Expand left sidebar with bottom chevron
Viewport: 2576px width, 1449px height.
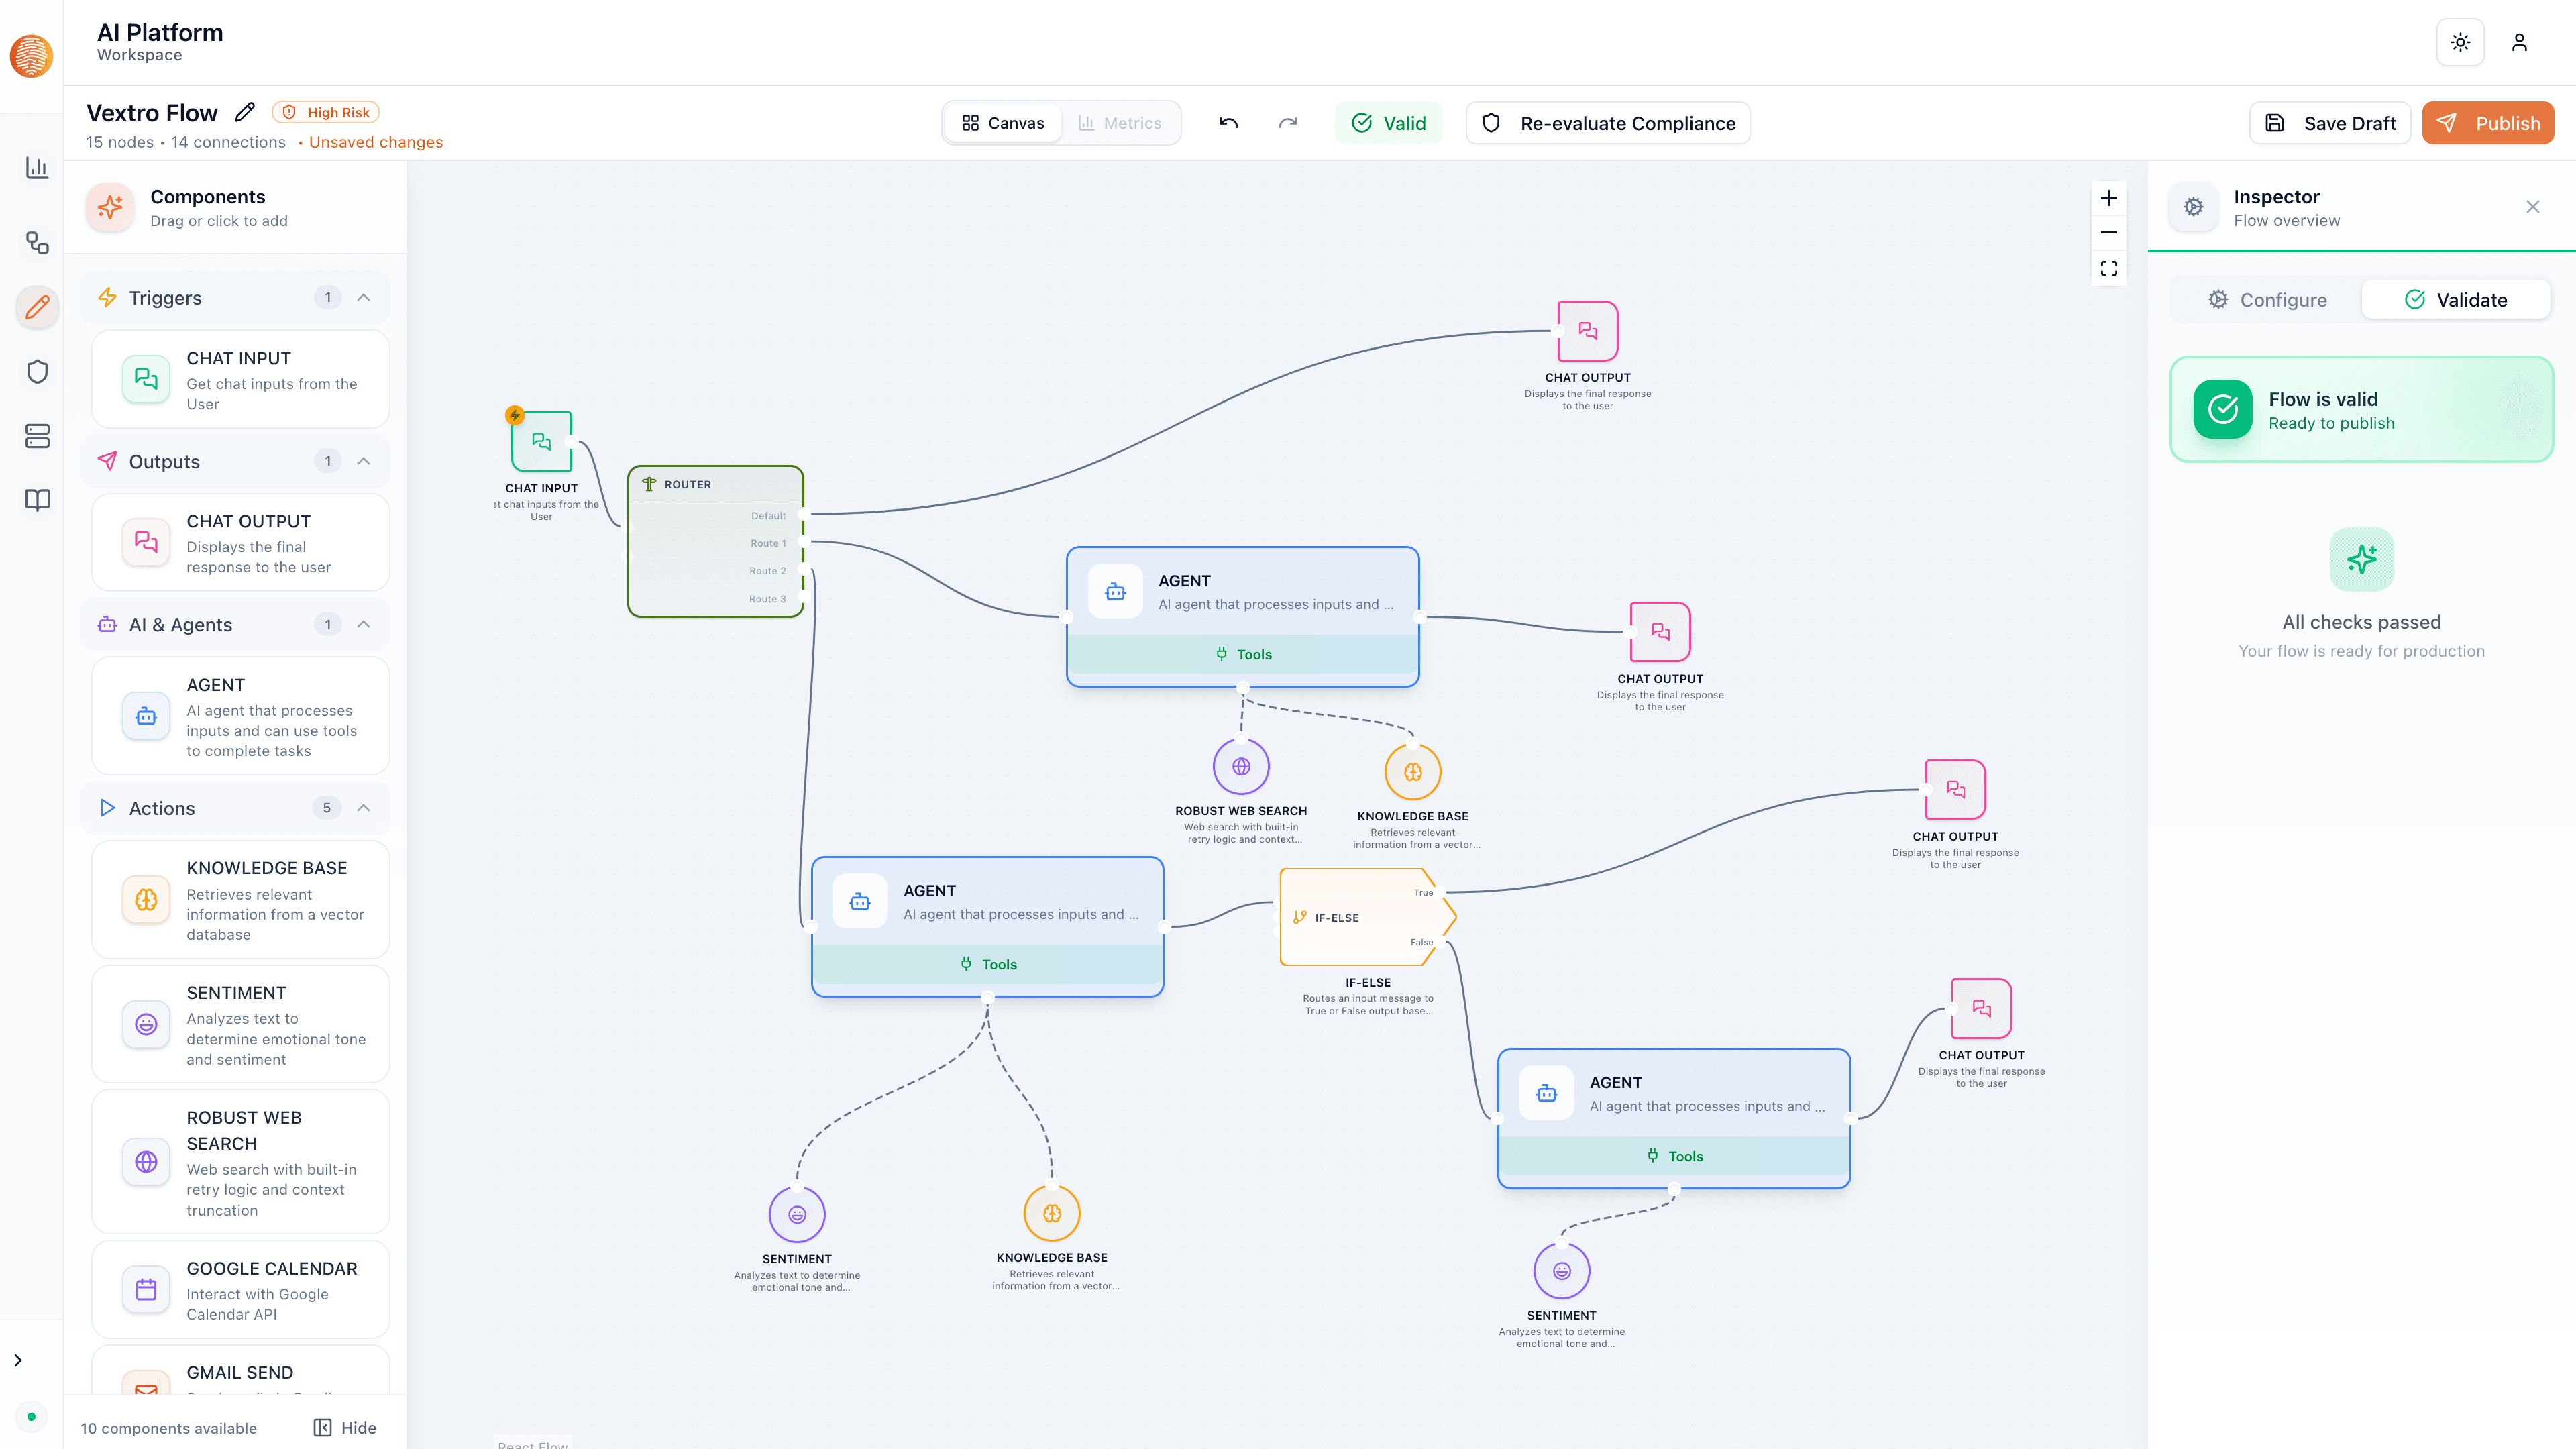coord(18,1360)
